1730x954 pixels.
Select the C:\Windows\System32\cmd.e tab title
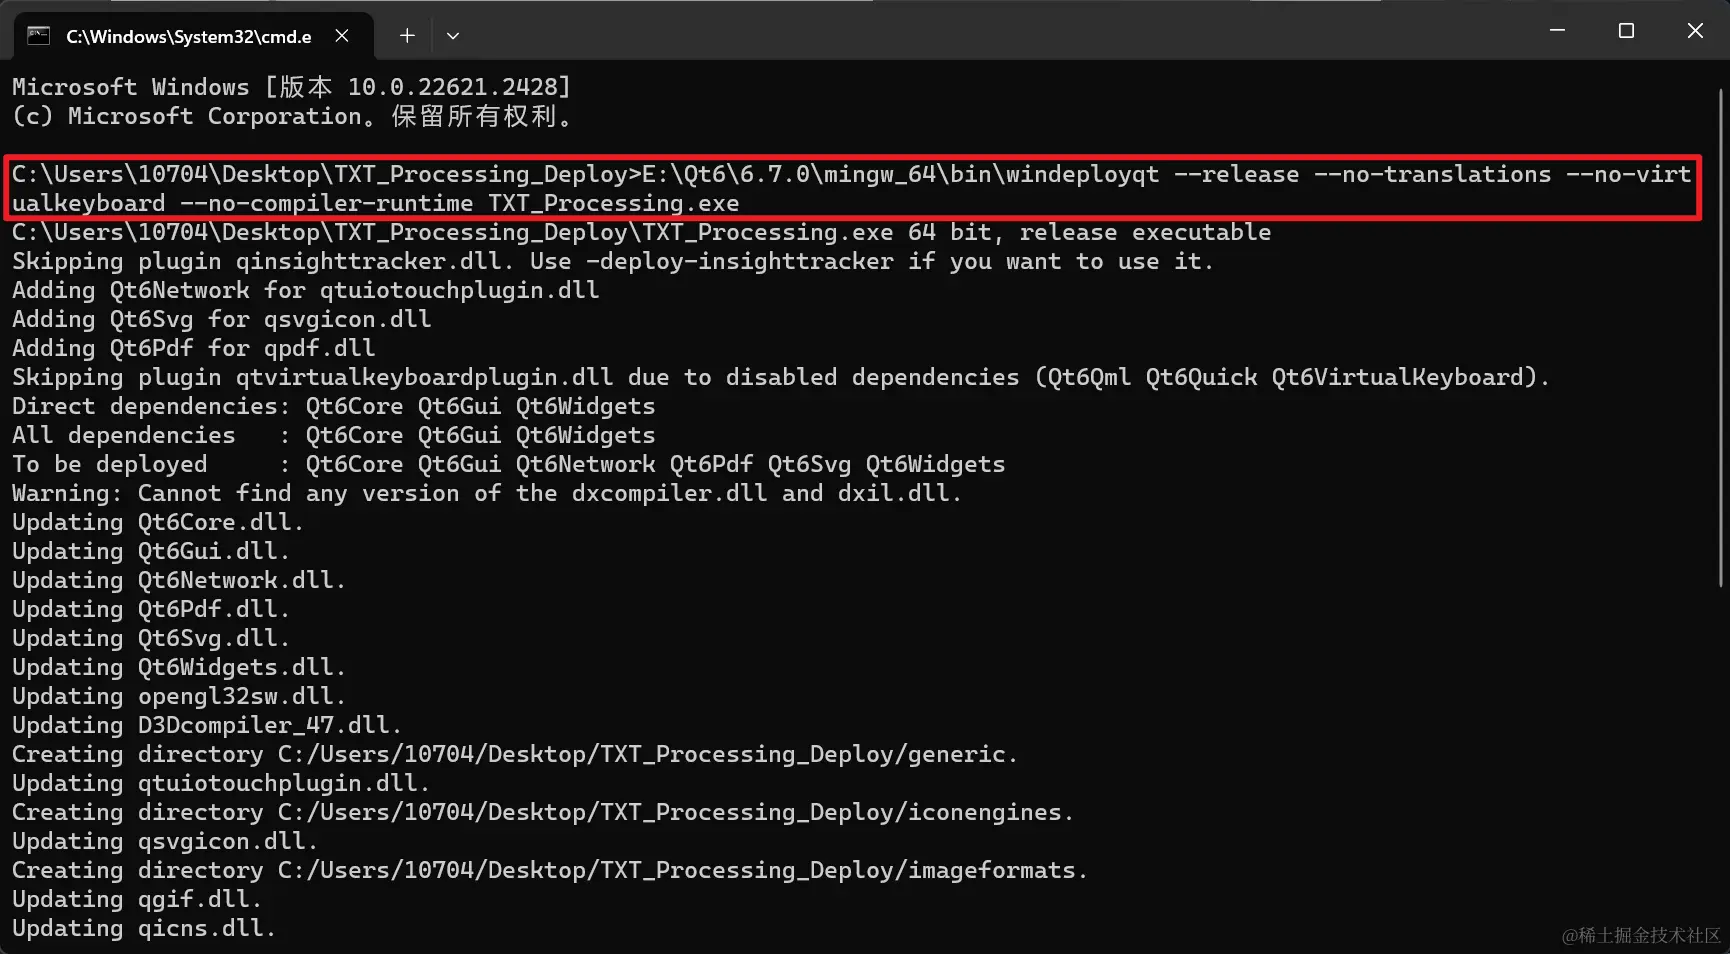click(189, 37)
